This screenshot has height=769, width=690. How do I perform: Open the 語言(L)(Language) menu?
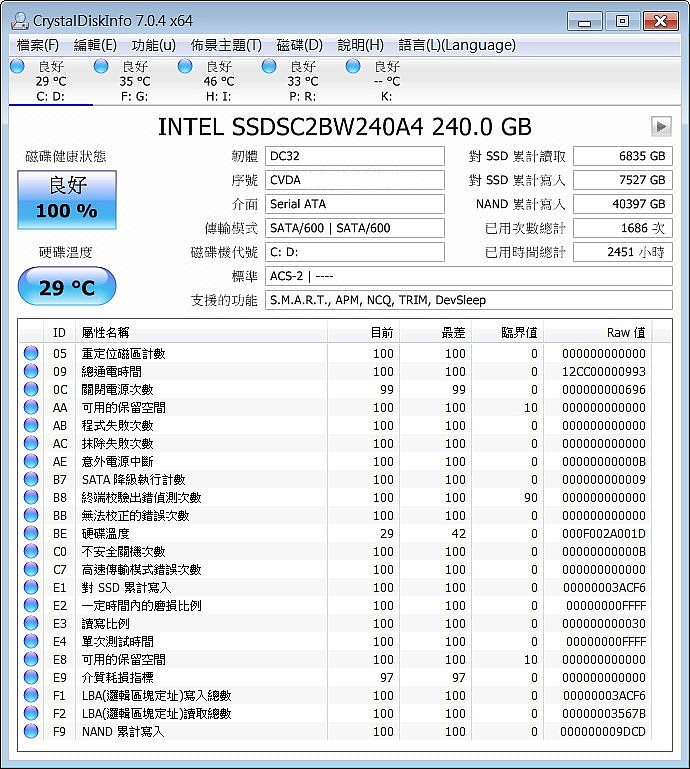point(457,45)
